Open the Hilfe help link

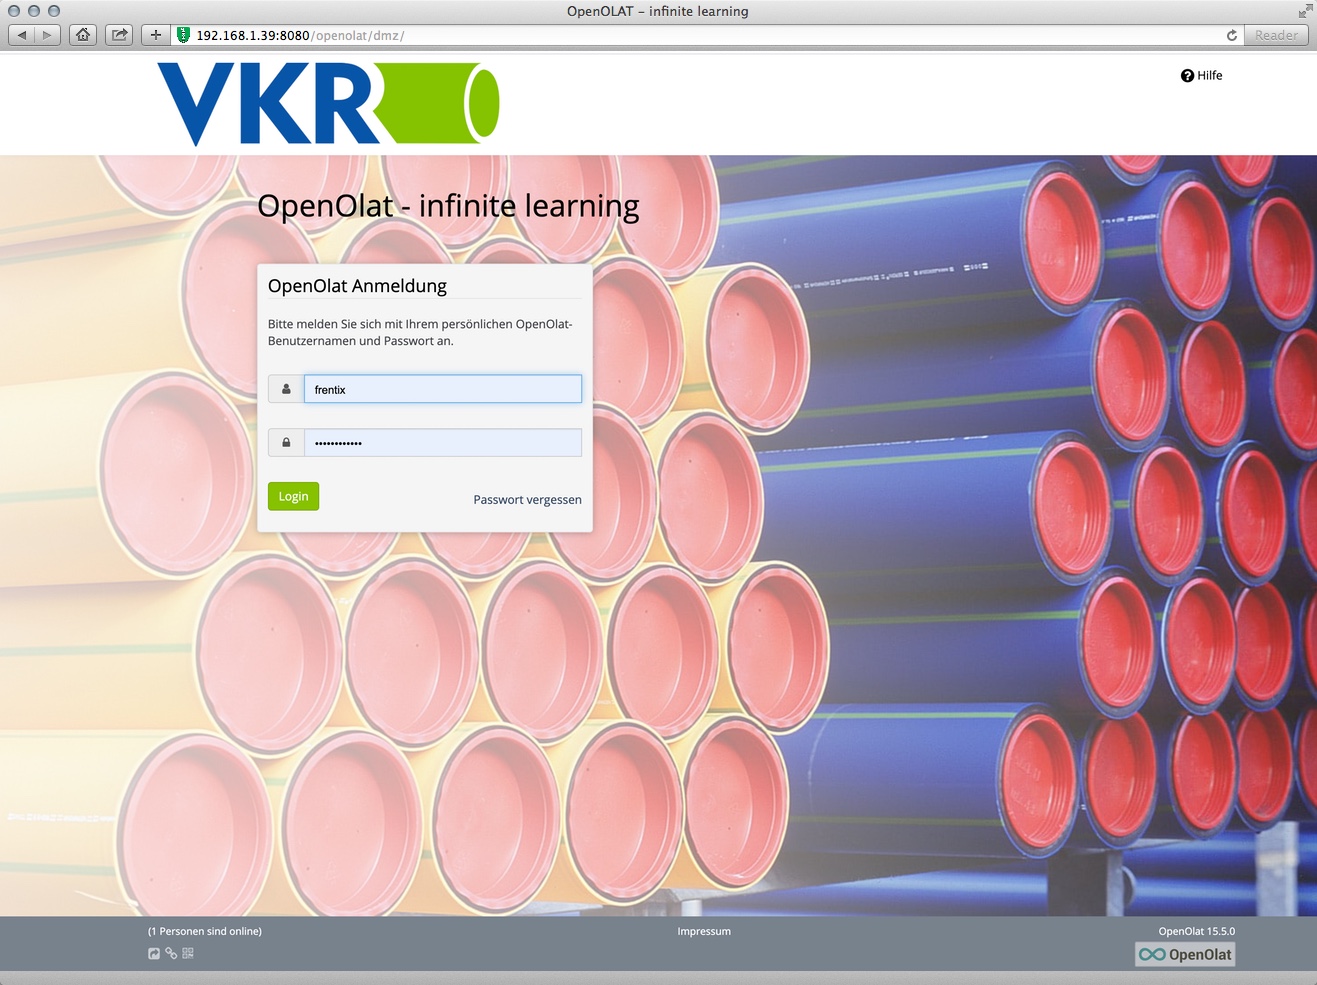pyautogui.click(x=1202, y=75)
